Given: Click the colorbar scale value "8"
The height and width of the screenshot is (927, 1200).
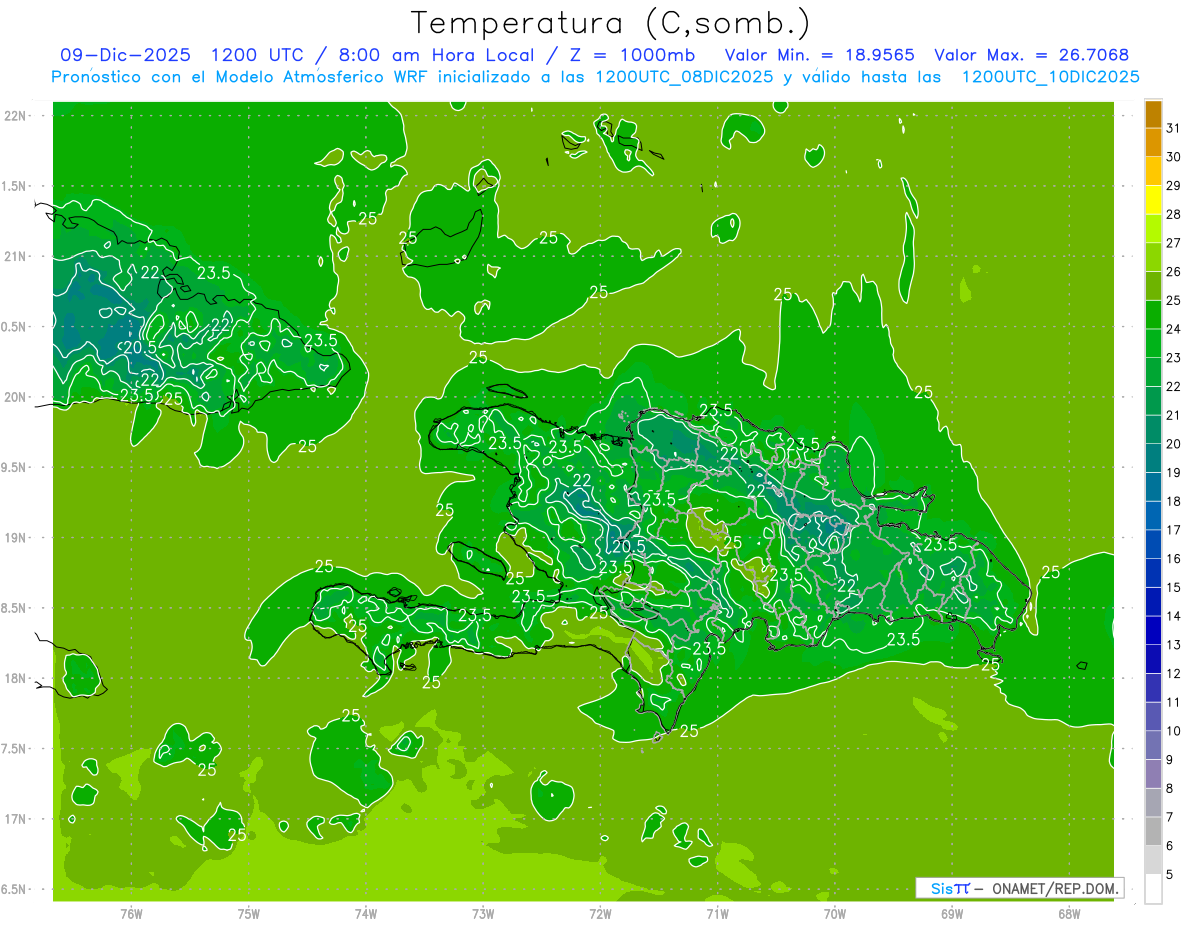Looking at the screenshot, I should (1170, 789).
